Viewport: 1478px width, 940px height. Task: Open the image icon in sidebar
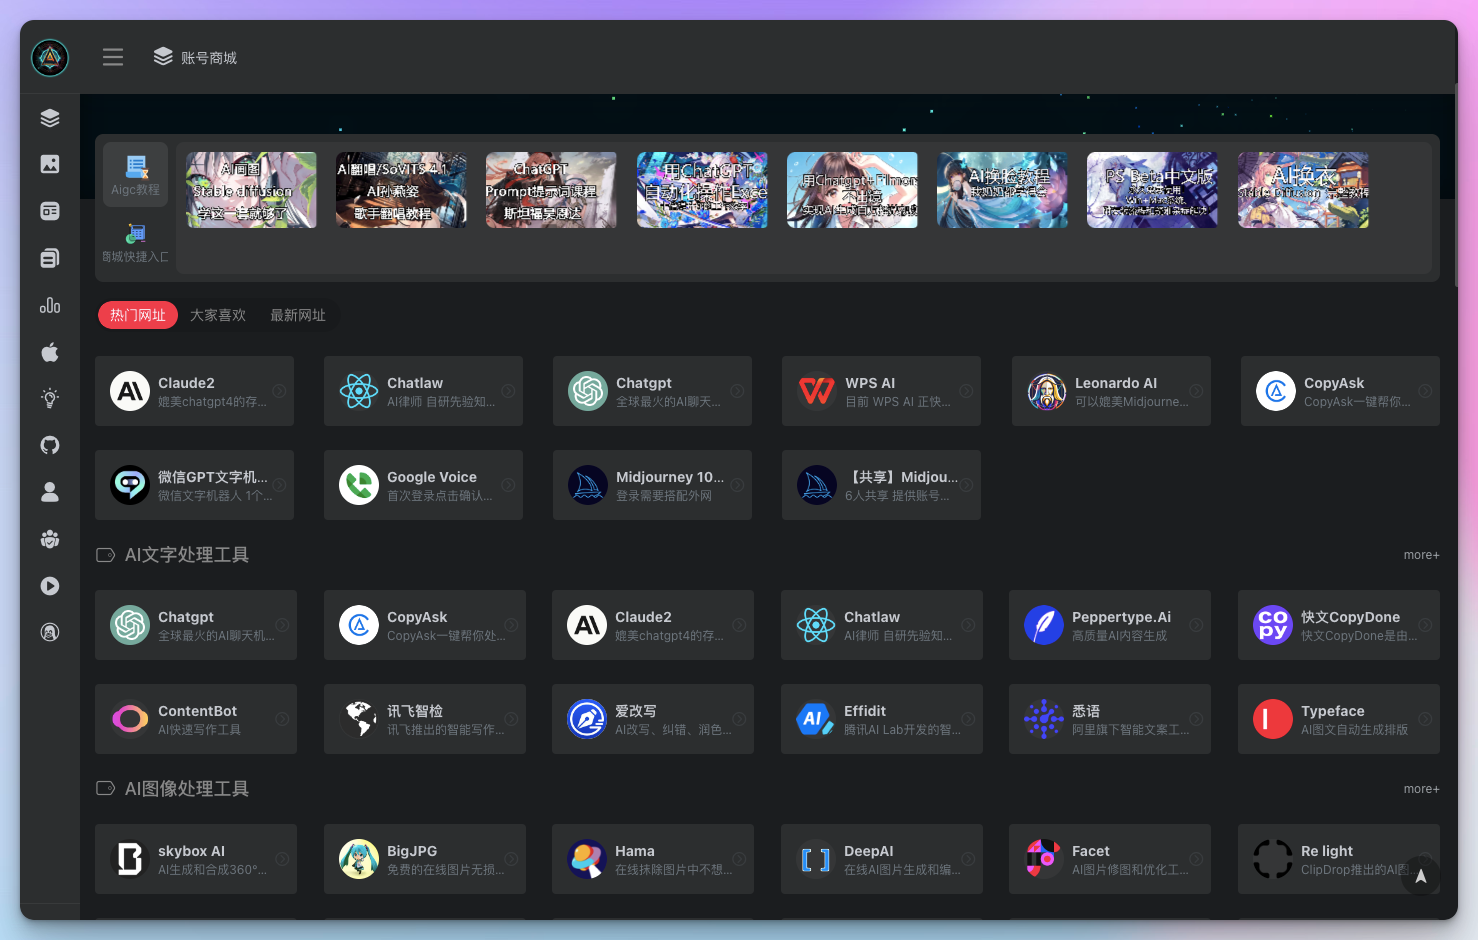pyautogui.click(x=50, y=164)
